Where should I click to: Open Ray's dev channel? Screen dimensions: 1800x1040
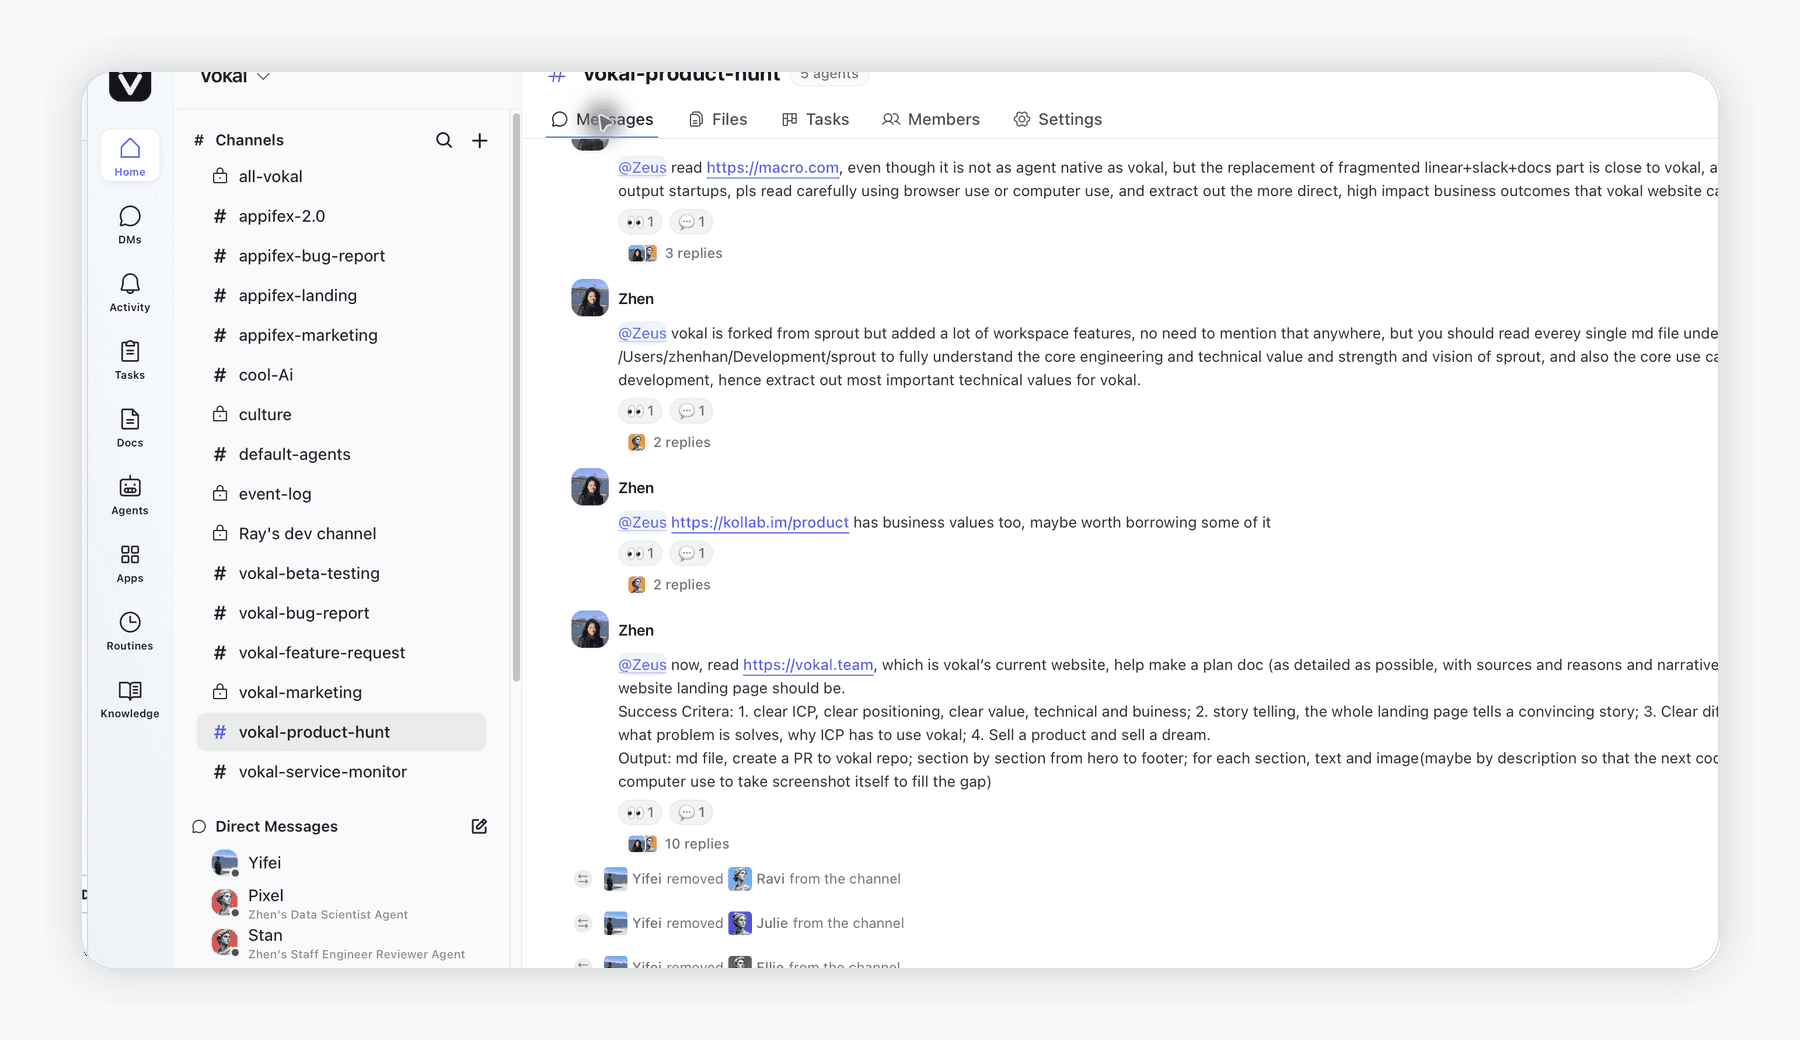[x=341, y=534]
